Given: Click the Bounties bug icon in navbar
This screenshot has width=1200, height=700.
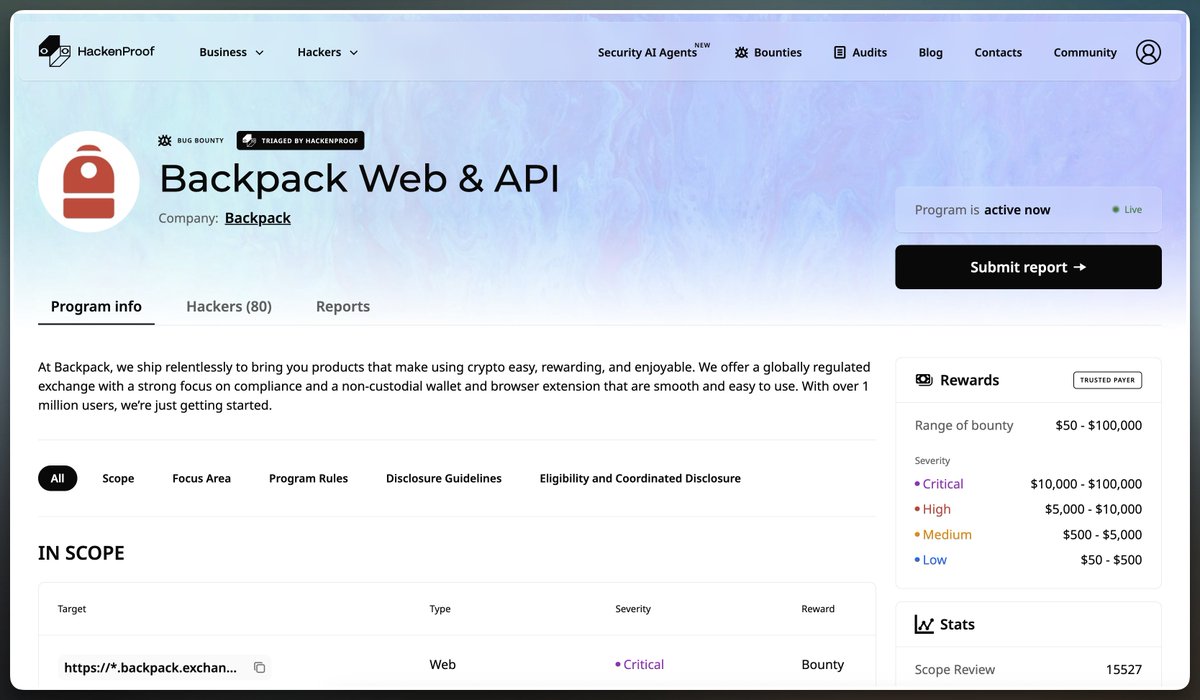Looking at the screenshot, I should pos(741,52).
